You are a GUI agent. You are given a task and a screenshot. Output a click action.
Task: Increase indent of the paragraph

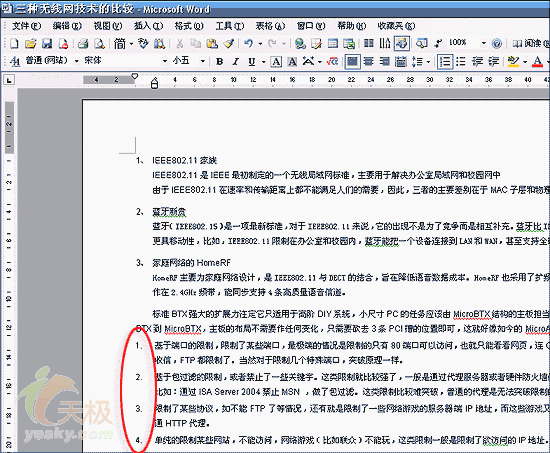494,62
